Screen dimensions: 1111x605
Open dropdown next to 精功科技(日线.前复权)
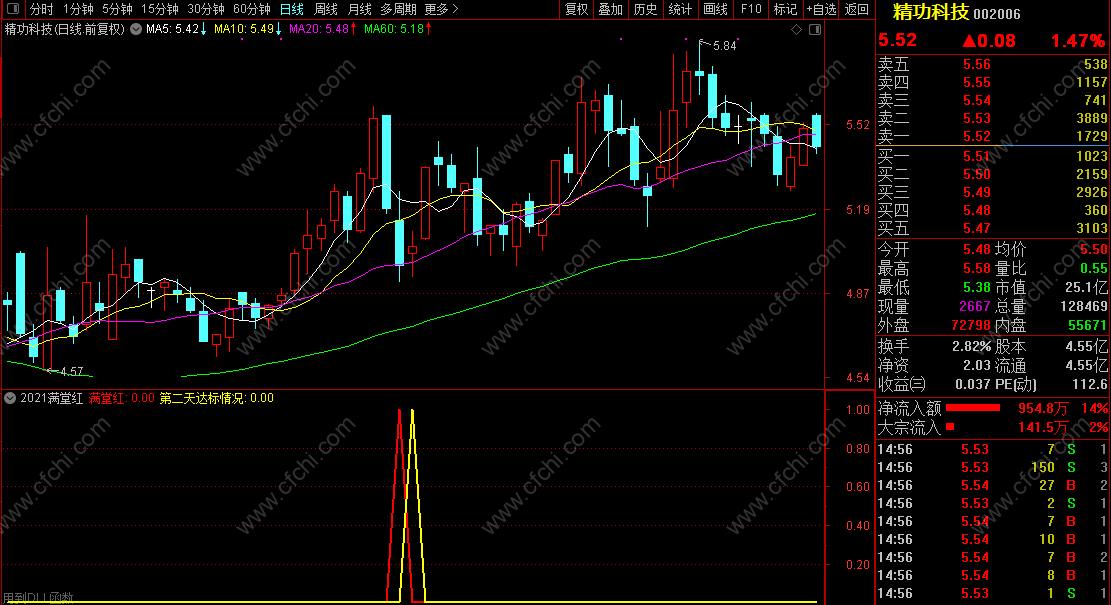135,29
